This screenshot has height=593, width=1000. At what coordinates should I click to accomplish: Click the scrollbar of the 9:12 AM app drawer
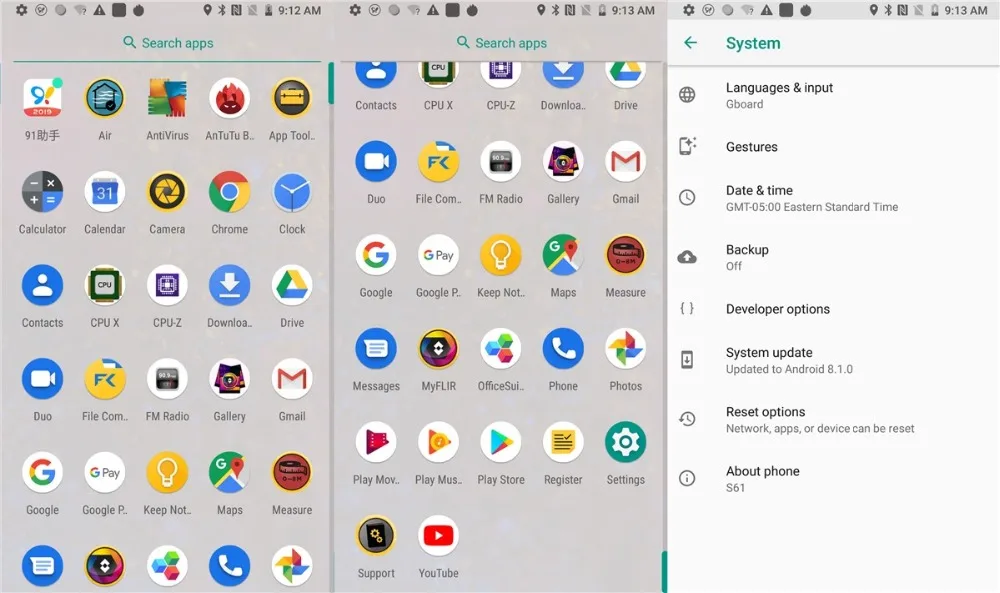331,83
